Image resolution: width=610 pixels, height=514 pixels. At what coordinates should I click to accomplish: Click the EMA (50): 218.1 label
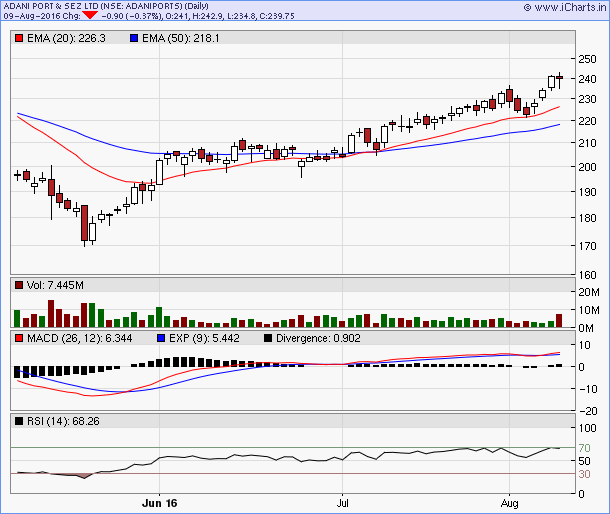(181, 38)
